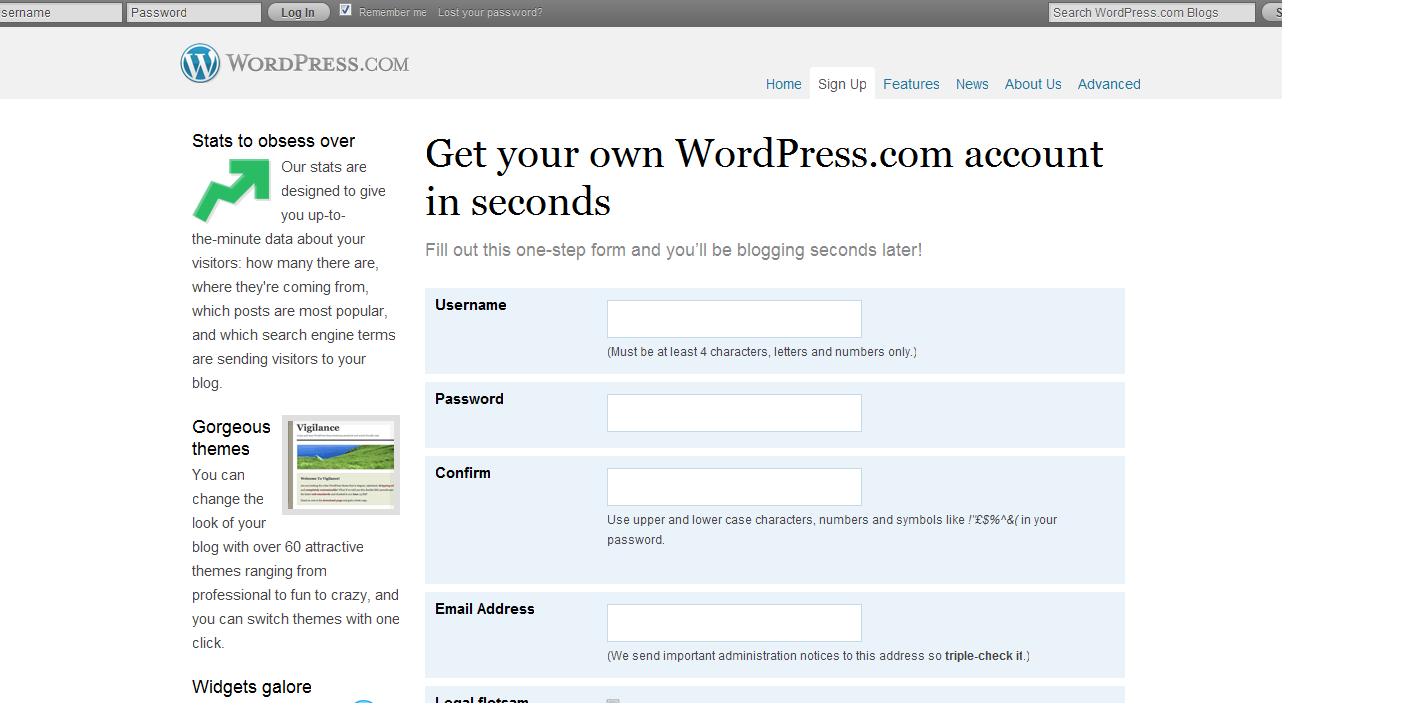This screenshot has width=1420, height=707.
Task: Open the Home tab
Action: coord(784,84)
